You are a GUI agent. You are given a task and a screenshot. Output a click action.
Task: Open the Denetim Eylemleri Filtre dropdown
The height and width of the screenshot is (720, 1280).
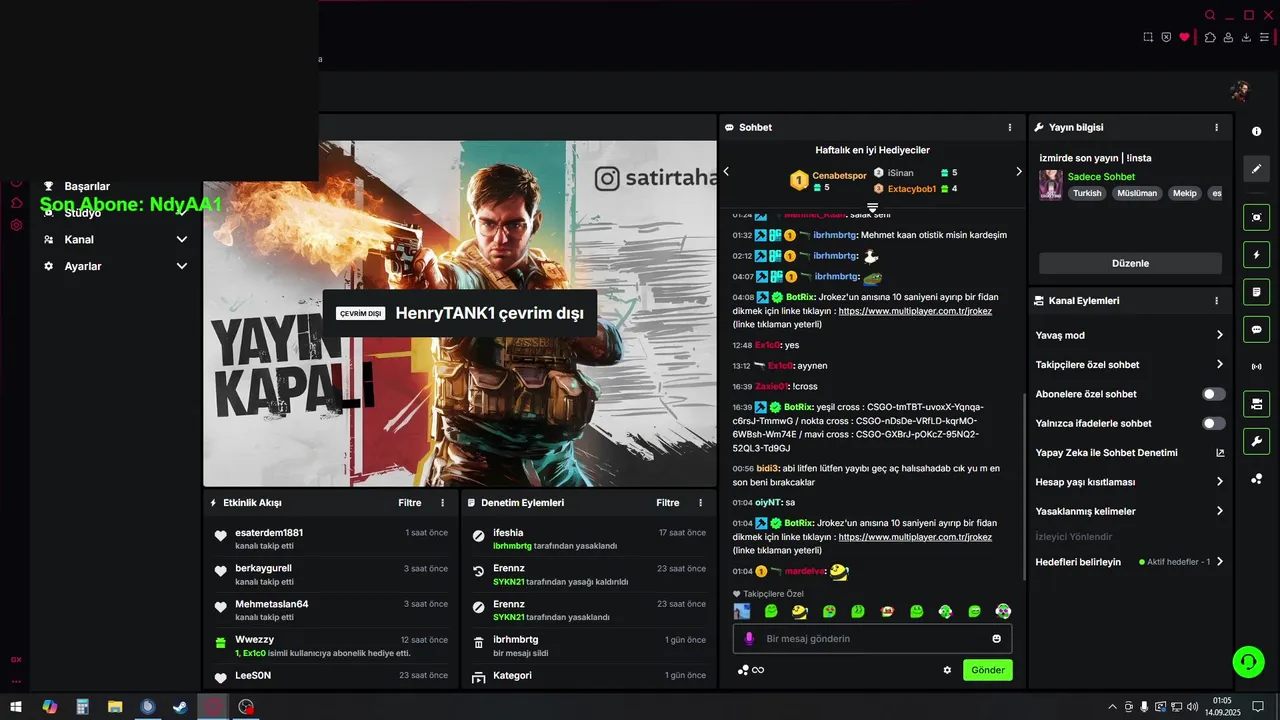click(668, 503)
